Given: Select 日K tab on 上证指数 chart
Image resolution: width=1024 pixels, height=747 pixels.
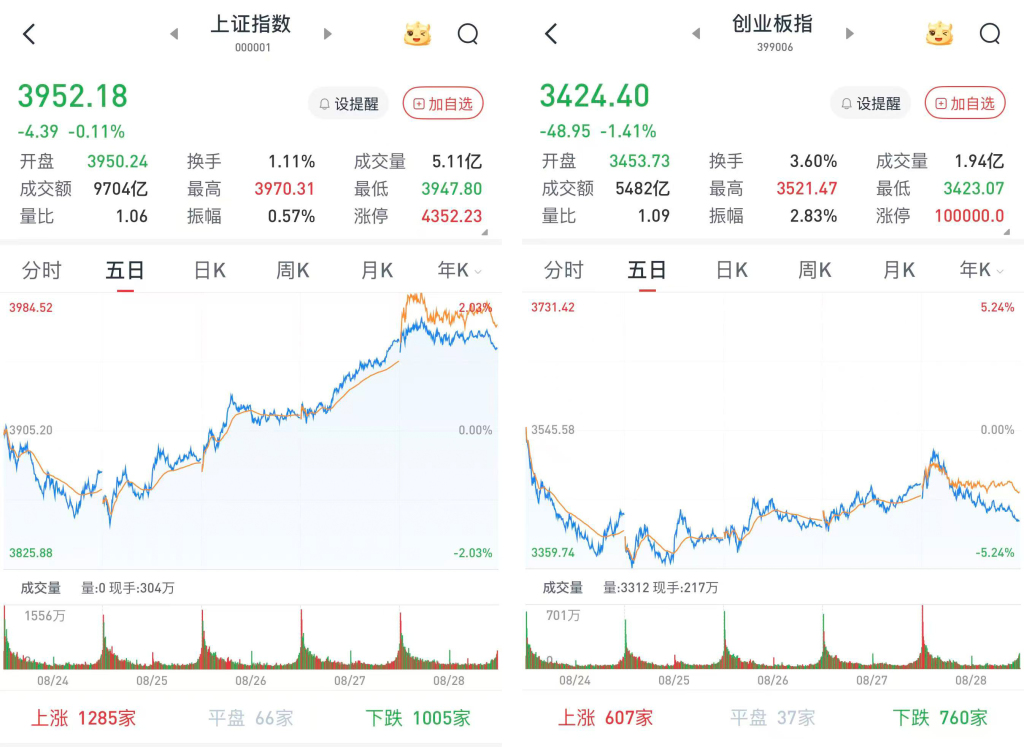Looking at the screenshot, I should 210,270.
